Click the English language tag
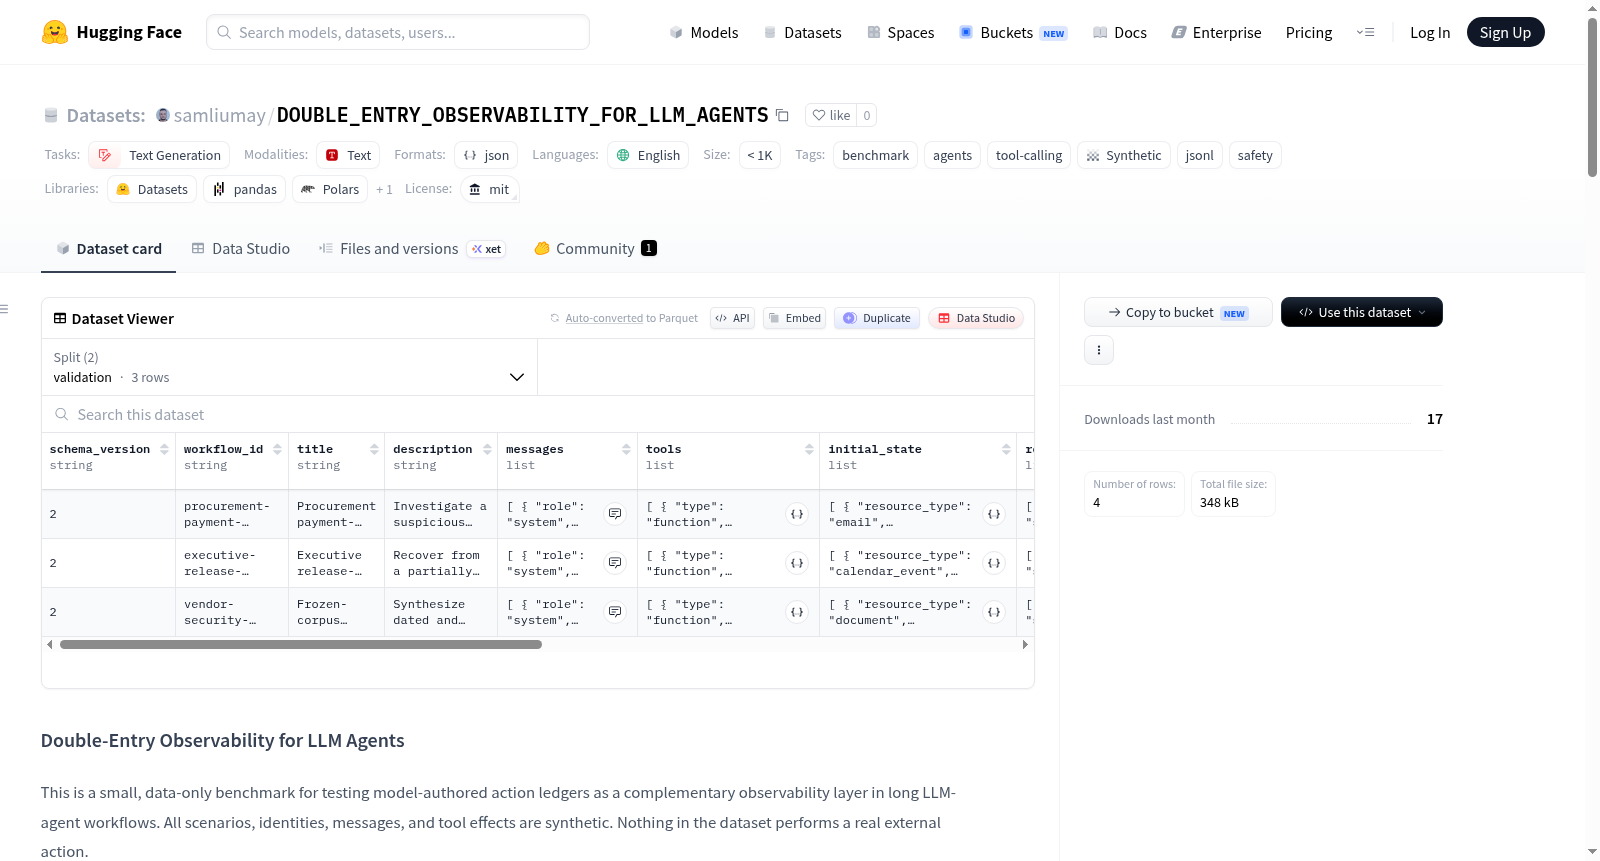The image size is (1600, 861). click(x=648, y=155)
